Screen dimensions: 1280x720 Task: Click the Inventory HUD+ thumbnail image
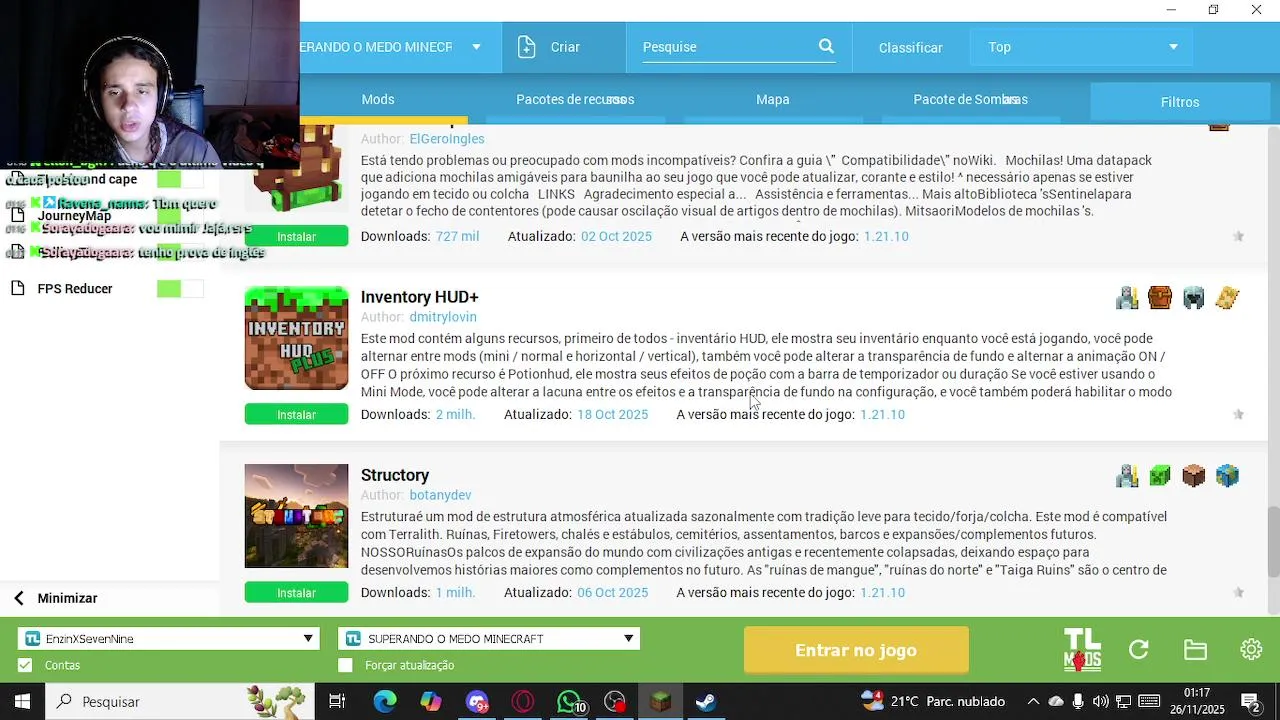(296, 338)
